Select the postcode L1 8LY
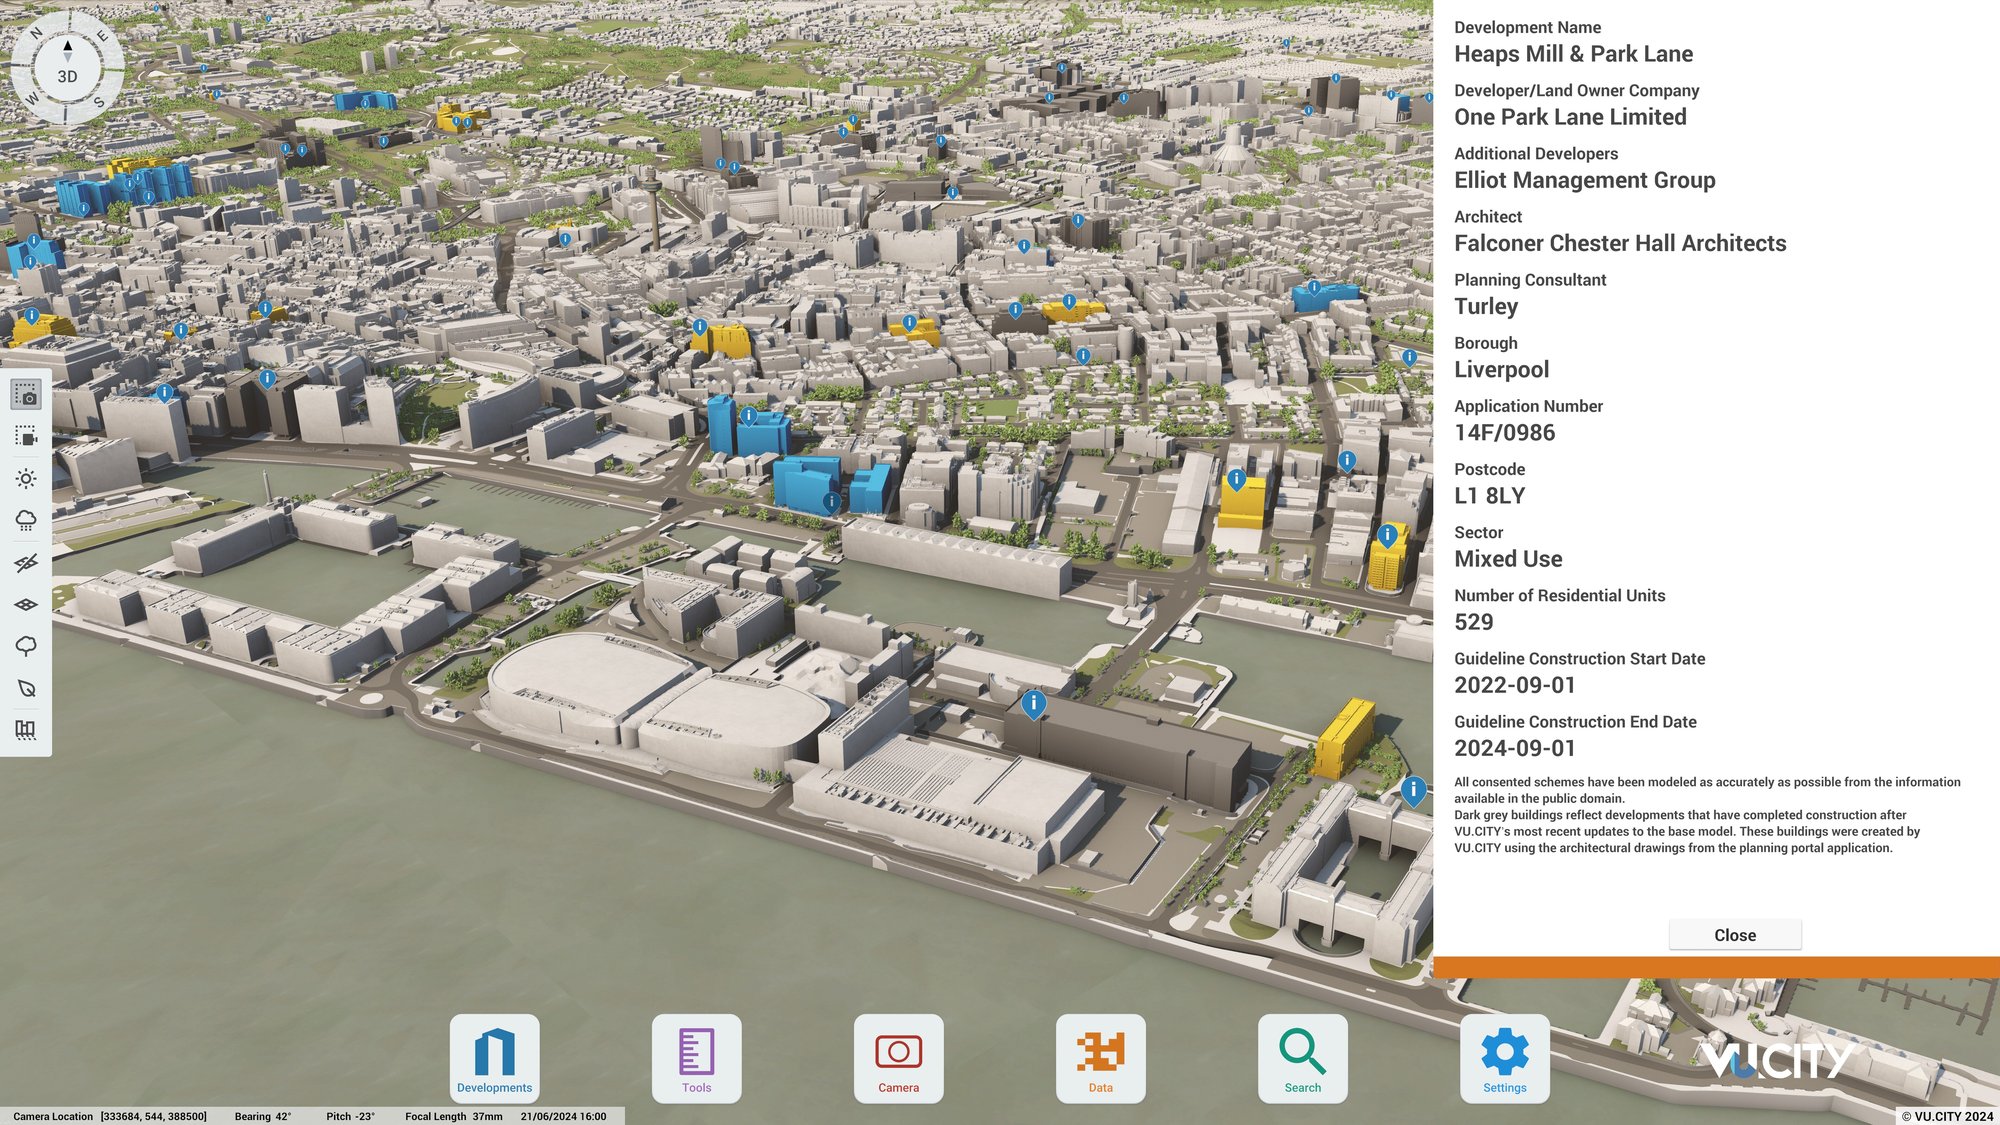 [1489, 495]
